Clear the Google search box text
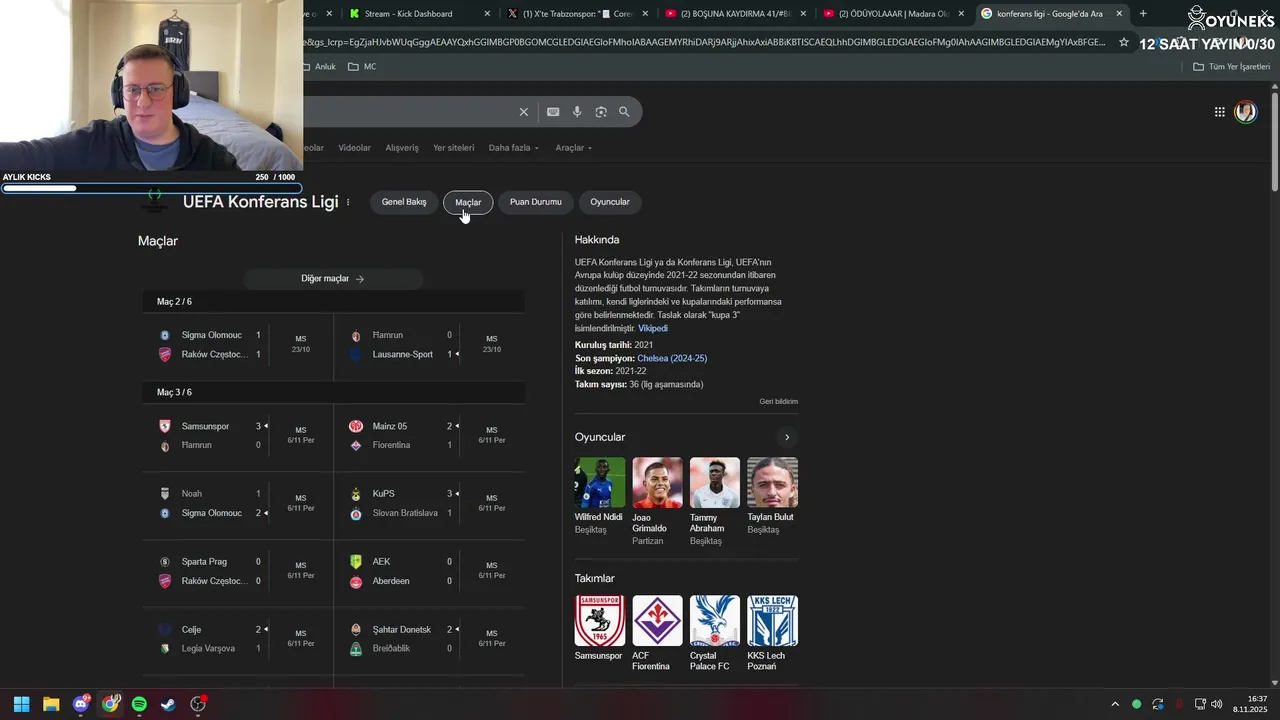 tap(523, 112)
